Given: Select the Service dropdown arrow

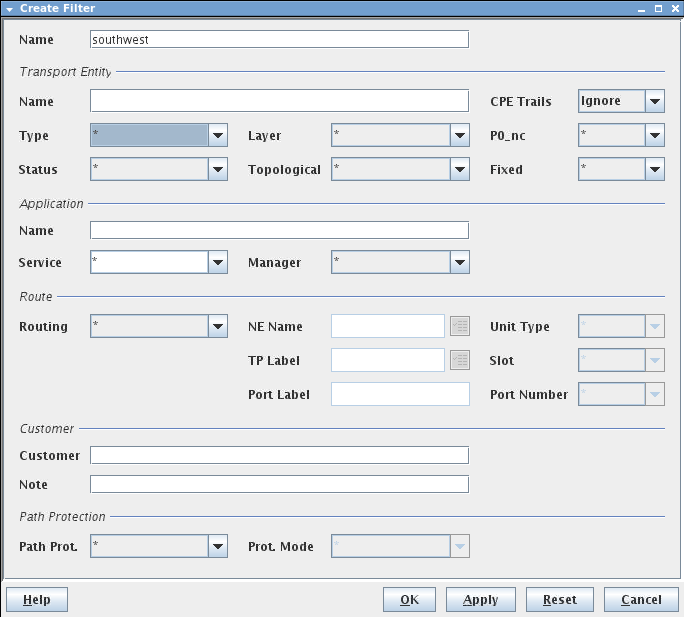Looking at the screenshot, I should tap(218, 262).
